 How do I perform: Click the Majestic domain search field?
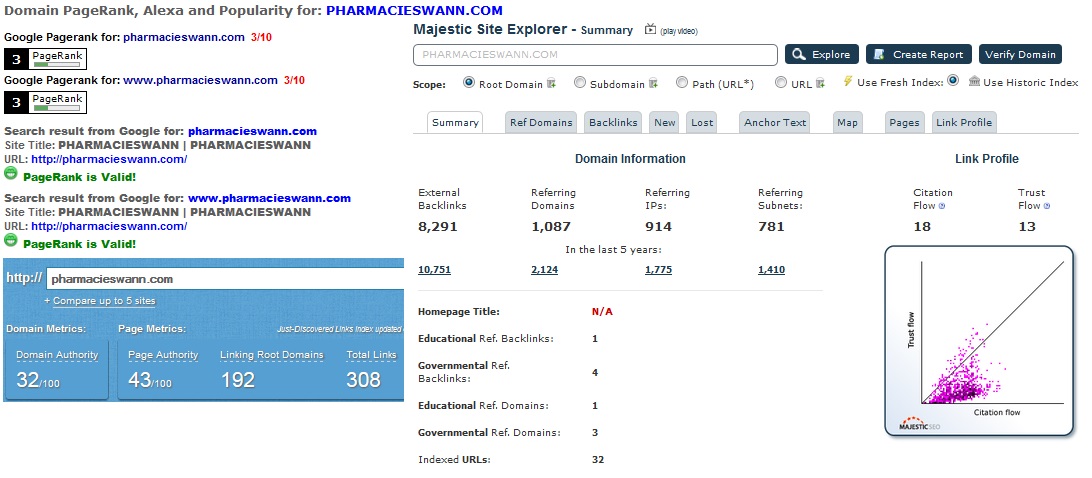(595, 55)
